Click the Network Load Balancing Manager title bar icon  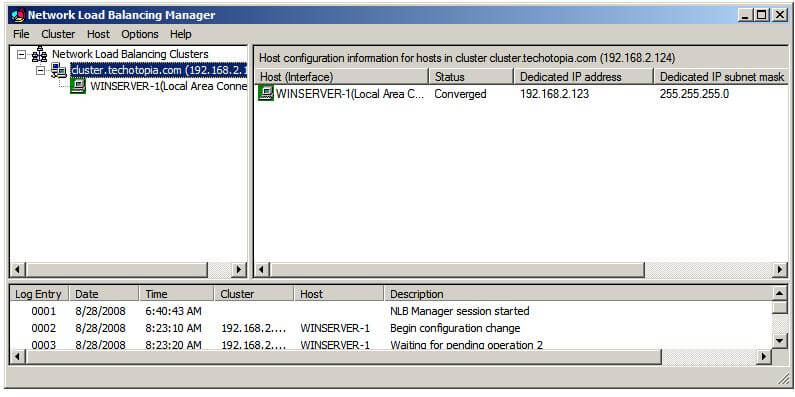tap(17, 15)
